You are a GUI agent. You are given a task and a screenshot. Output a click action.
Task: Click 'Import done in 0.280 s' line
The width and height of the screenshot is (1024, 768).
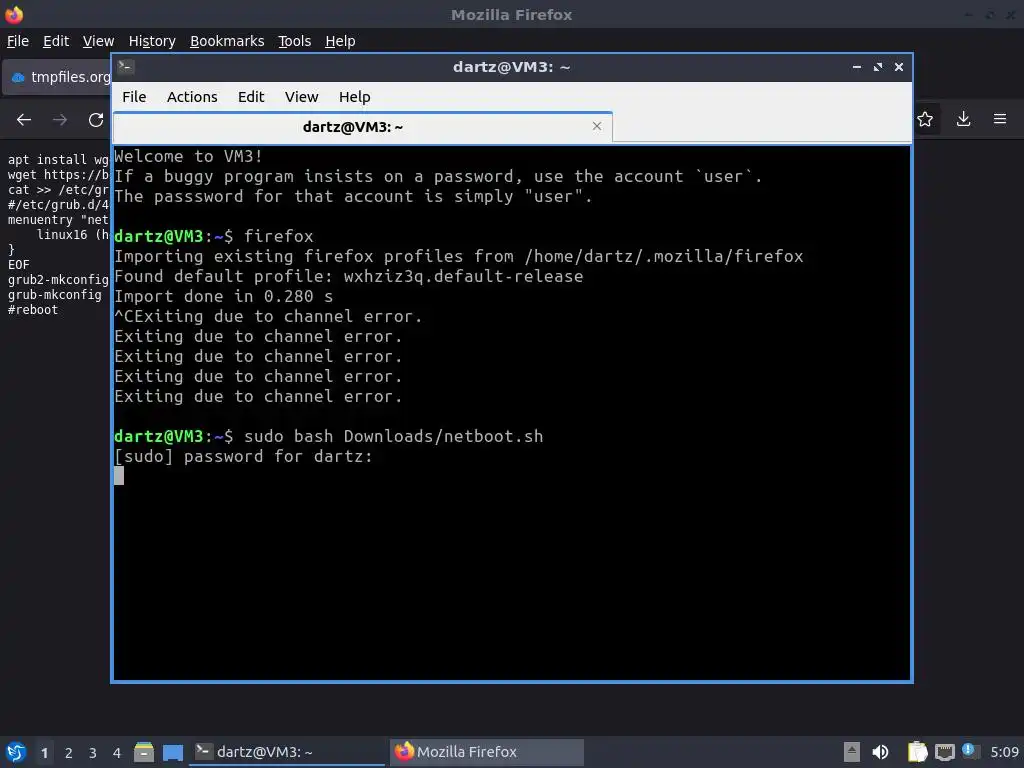(x=223, y=296)
